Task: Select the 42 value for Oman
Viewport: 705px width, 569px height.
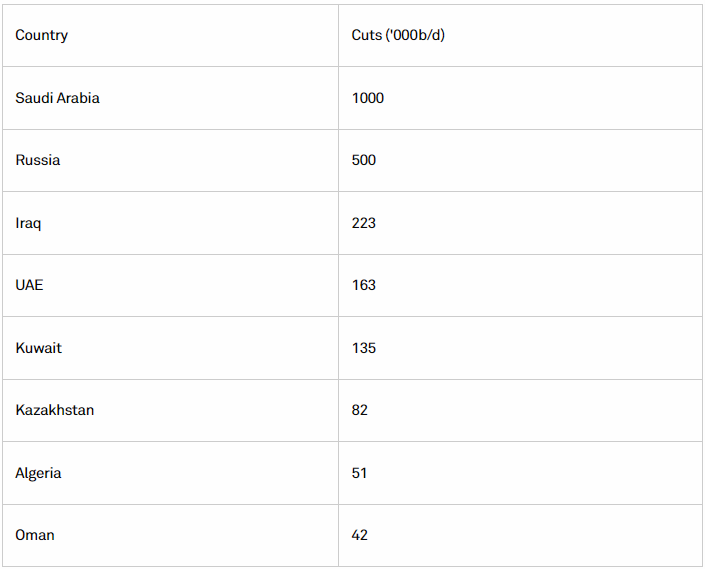Action: [520, 535]
